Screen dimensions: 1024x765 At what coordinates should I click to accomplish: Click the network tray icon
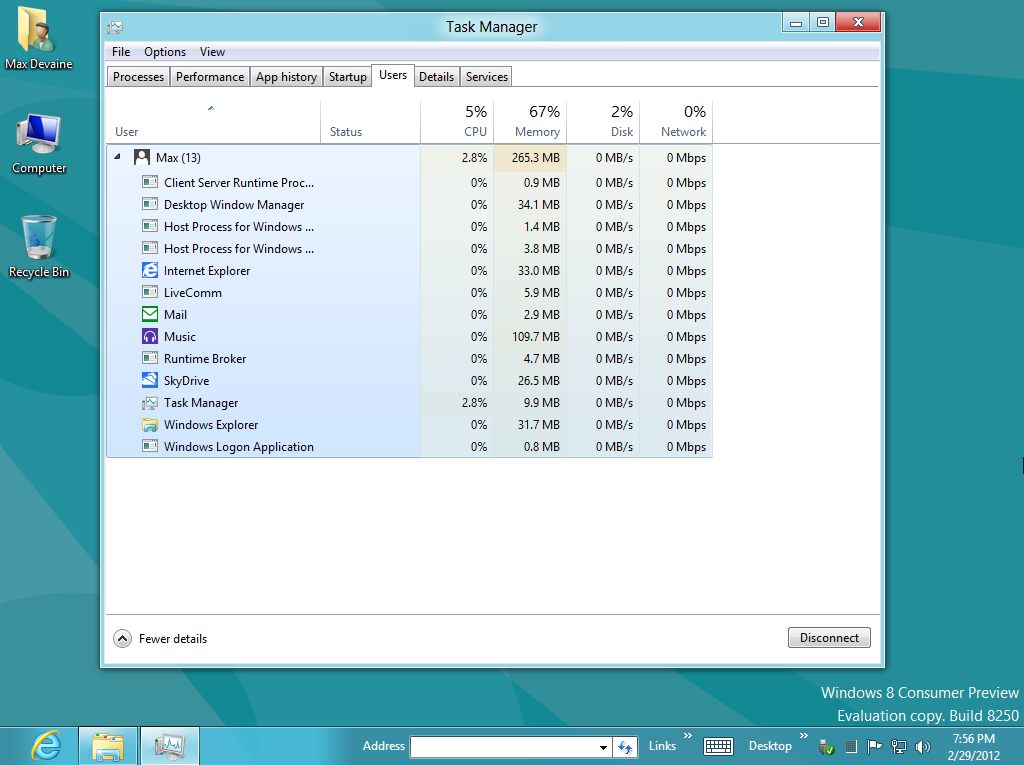click(899, 746)
